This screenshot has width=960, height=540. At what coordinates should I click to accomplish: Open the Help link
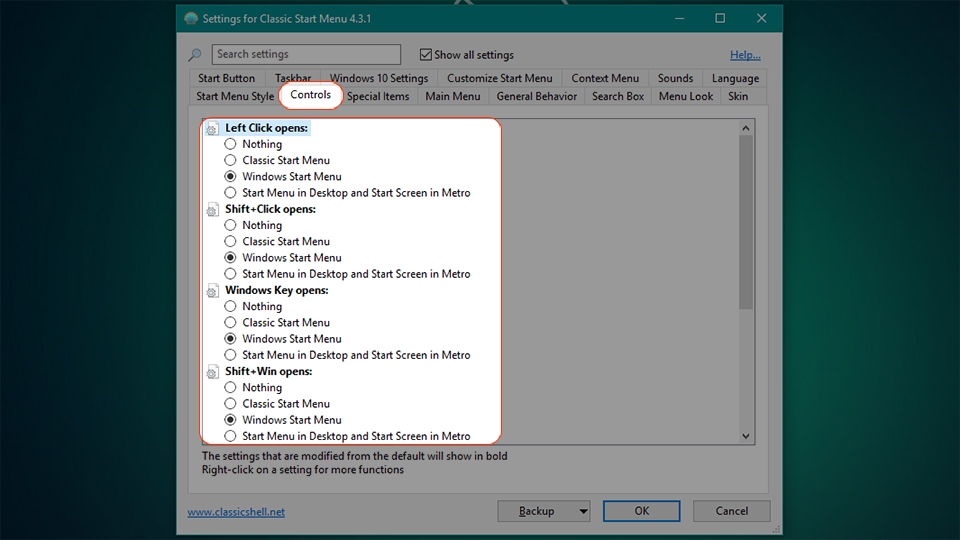click(x=745, y=55)
